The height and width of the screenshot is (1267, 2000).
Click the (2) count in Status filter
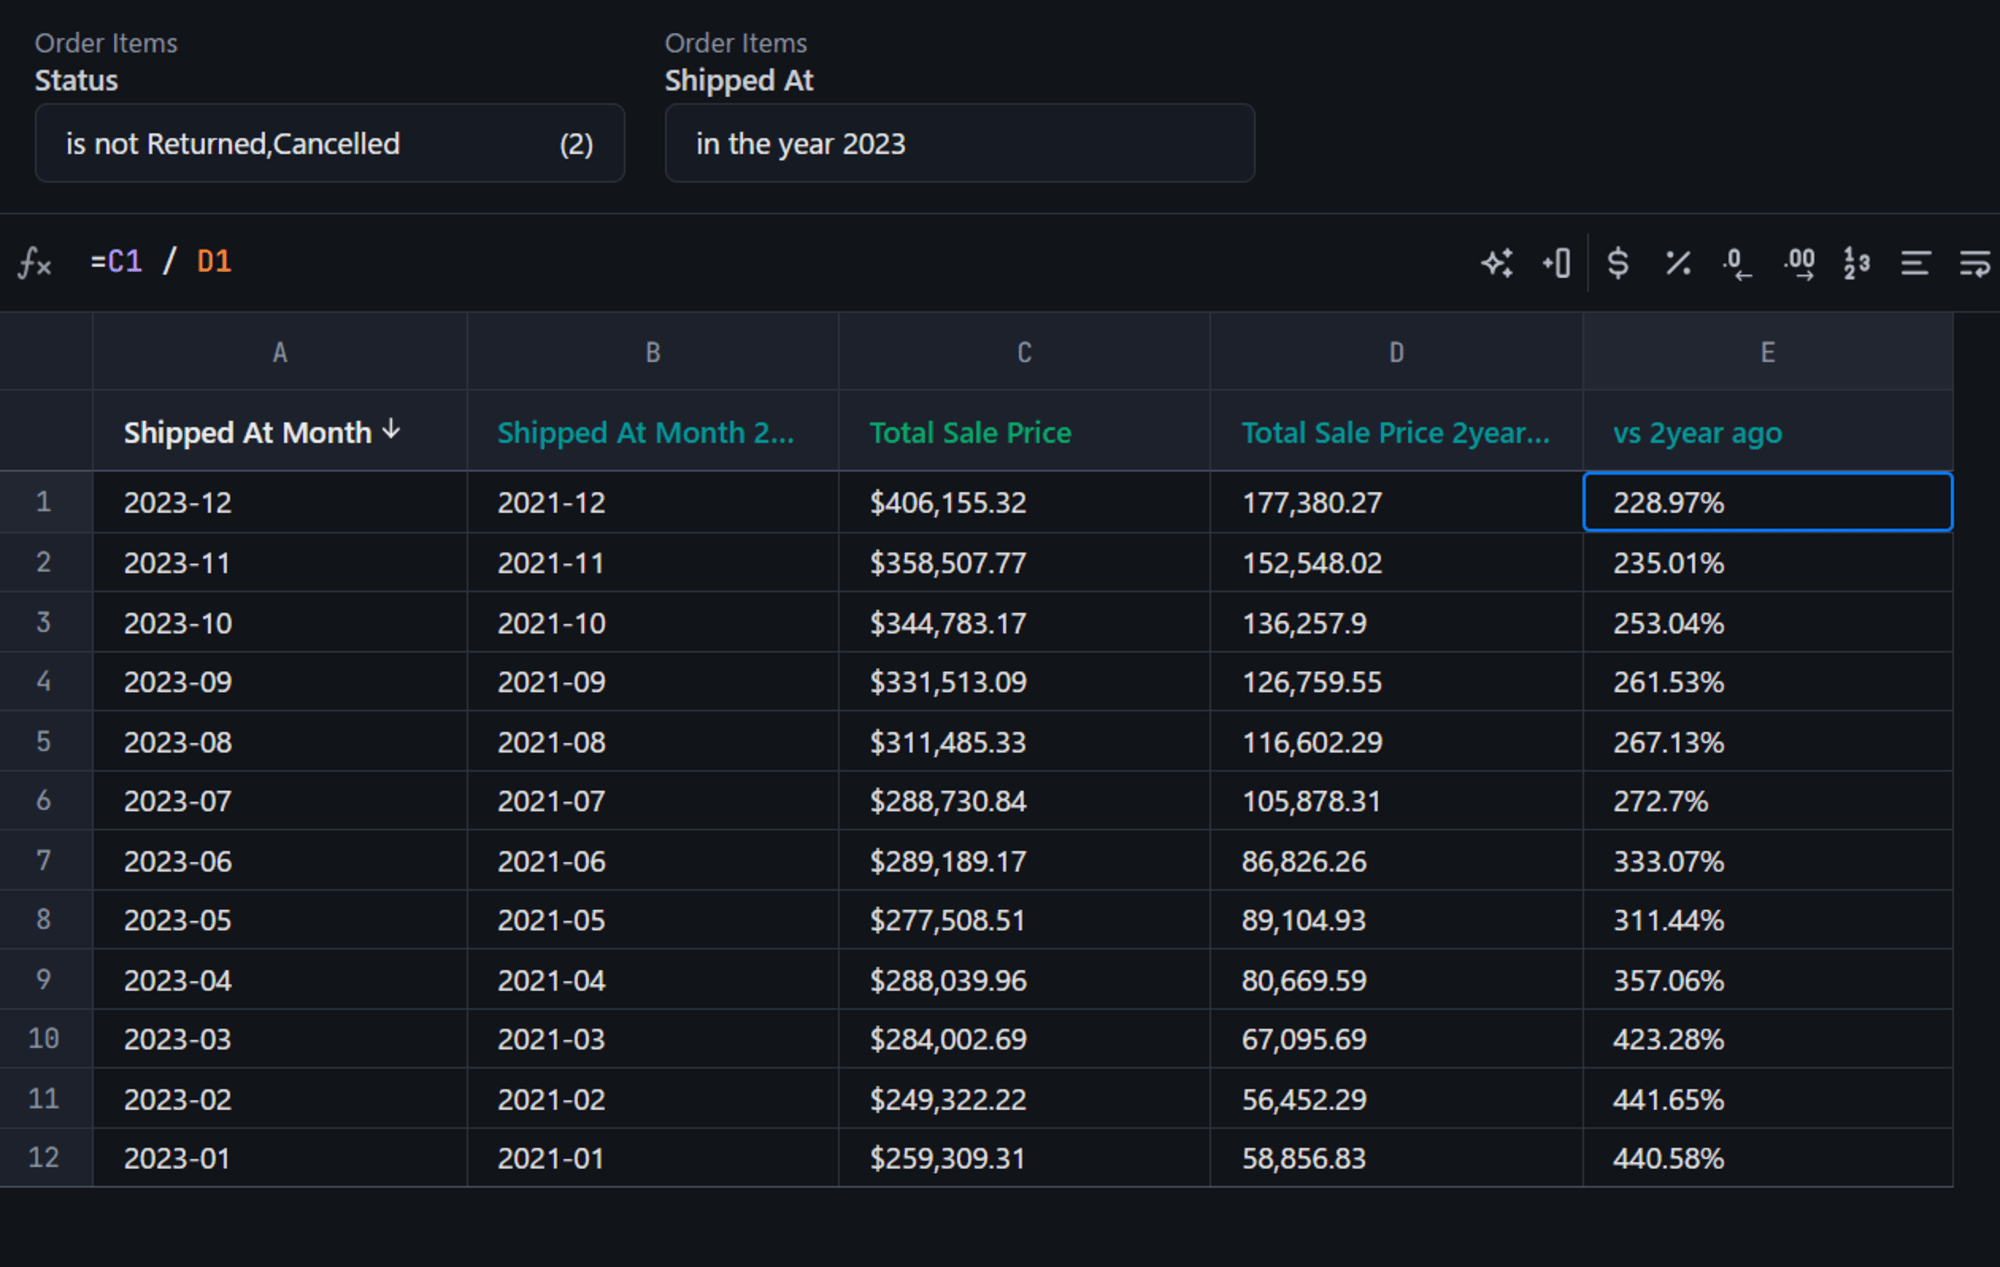(576, 144)
